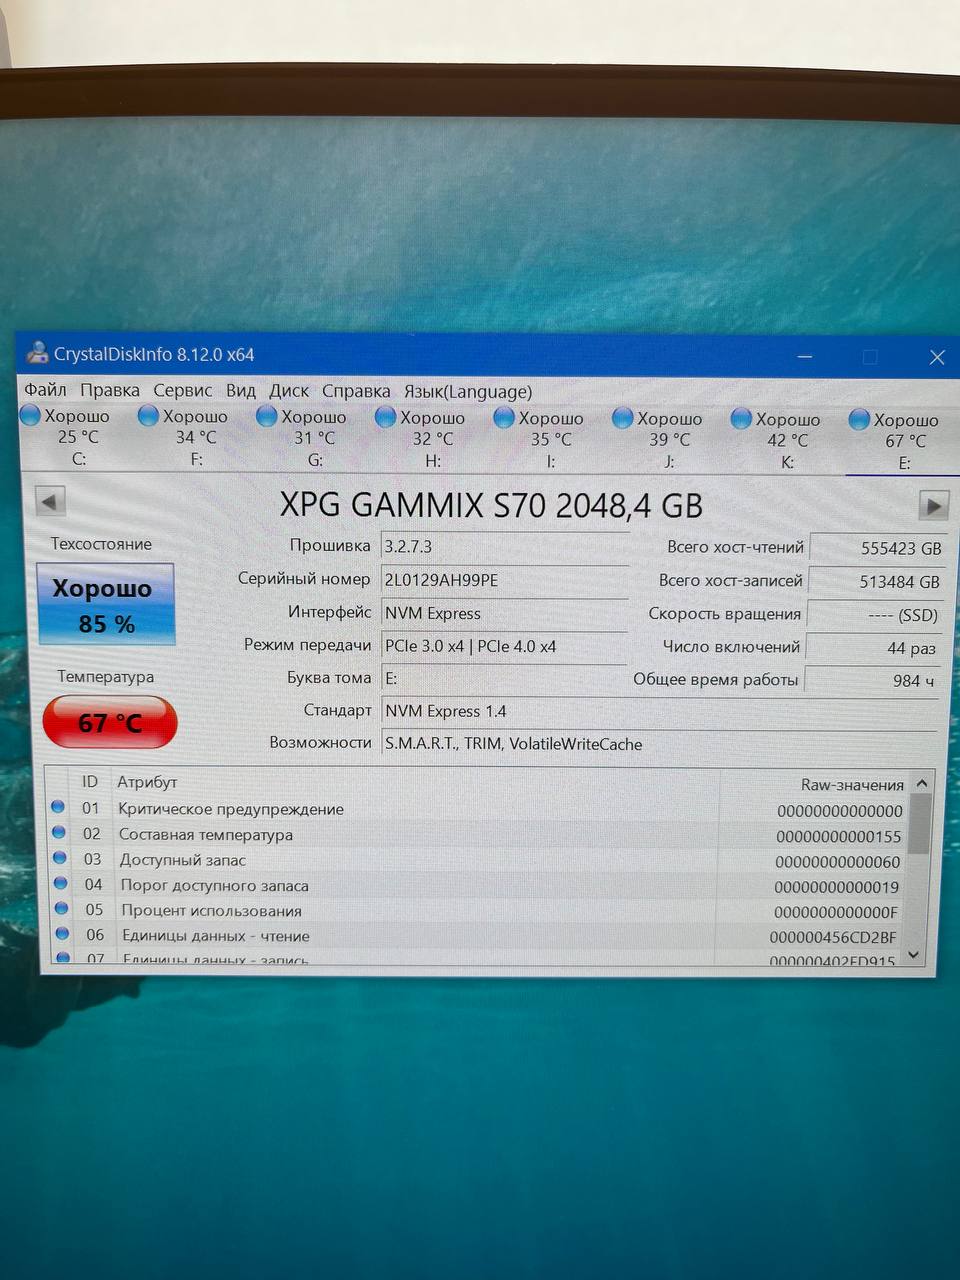This screenshot has width=960, height=1280.
Task: Select row Составная температура
Action: tap(480, 834)
